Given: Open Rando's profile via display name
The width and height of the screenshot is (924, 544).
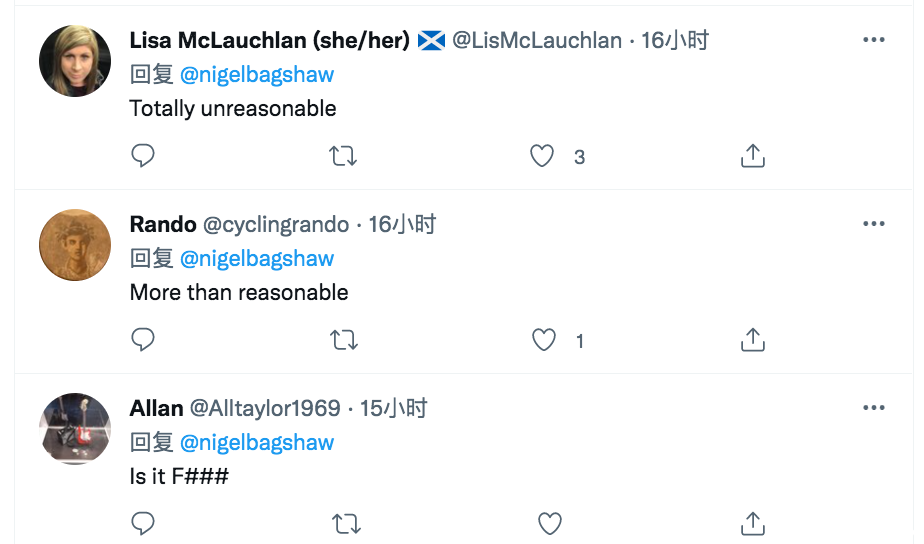Looking at the screenshot, I should coord(163,224).
